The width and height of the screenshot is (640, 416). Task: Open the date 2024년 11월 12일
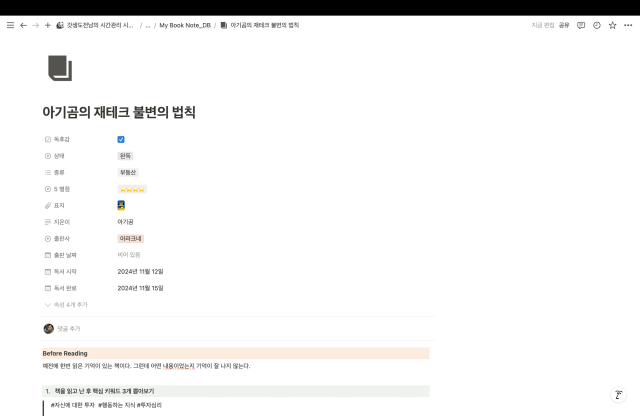(140, 271)
